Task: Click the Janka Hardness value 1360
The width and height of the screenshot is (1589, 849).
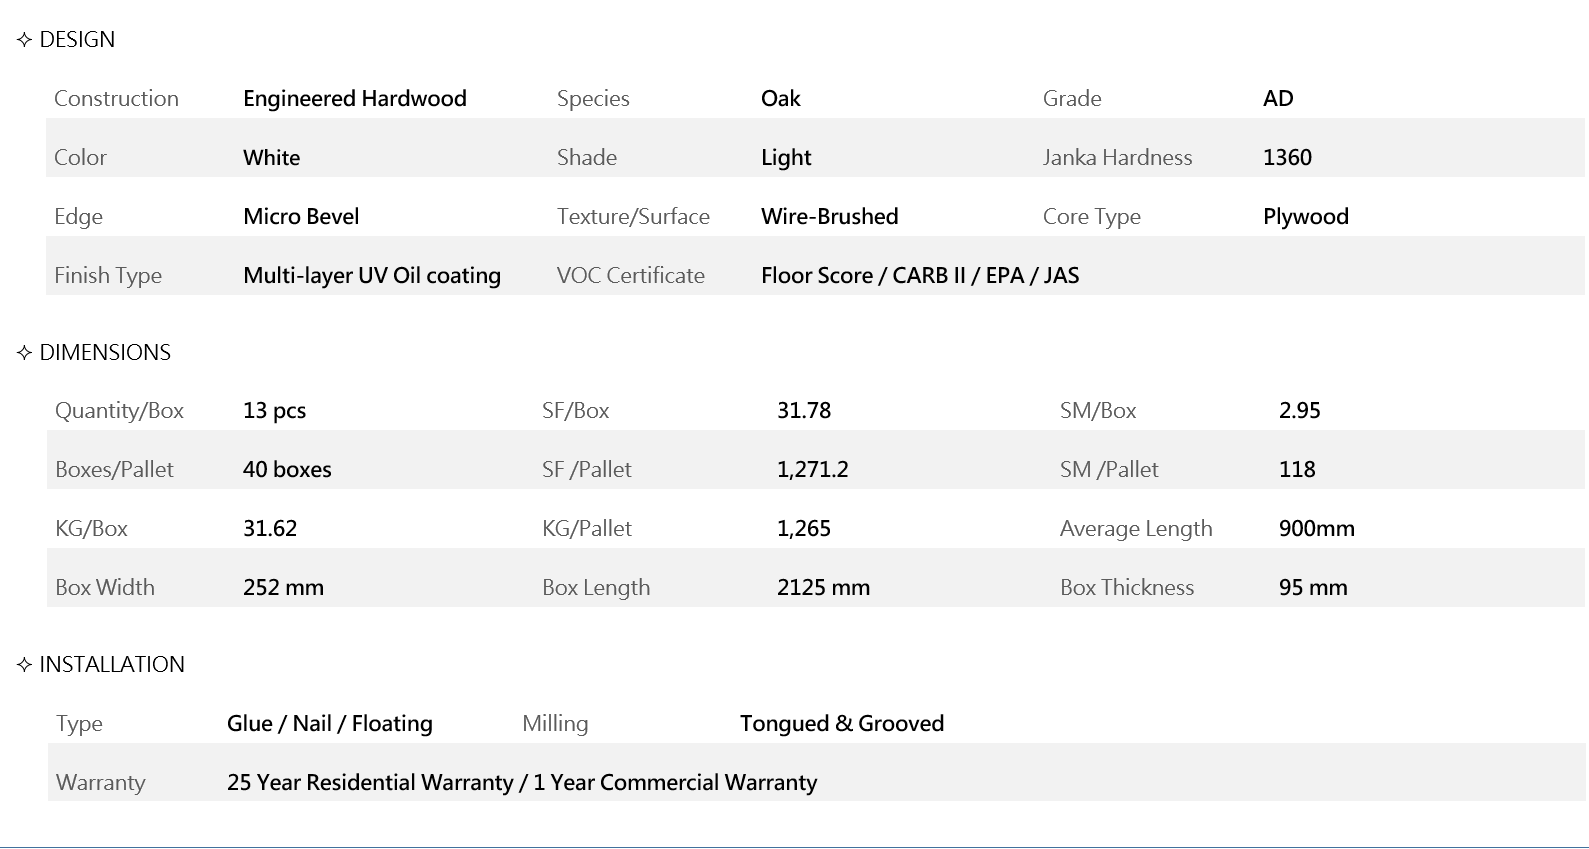Action: (1287, 158)
